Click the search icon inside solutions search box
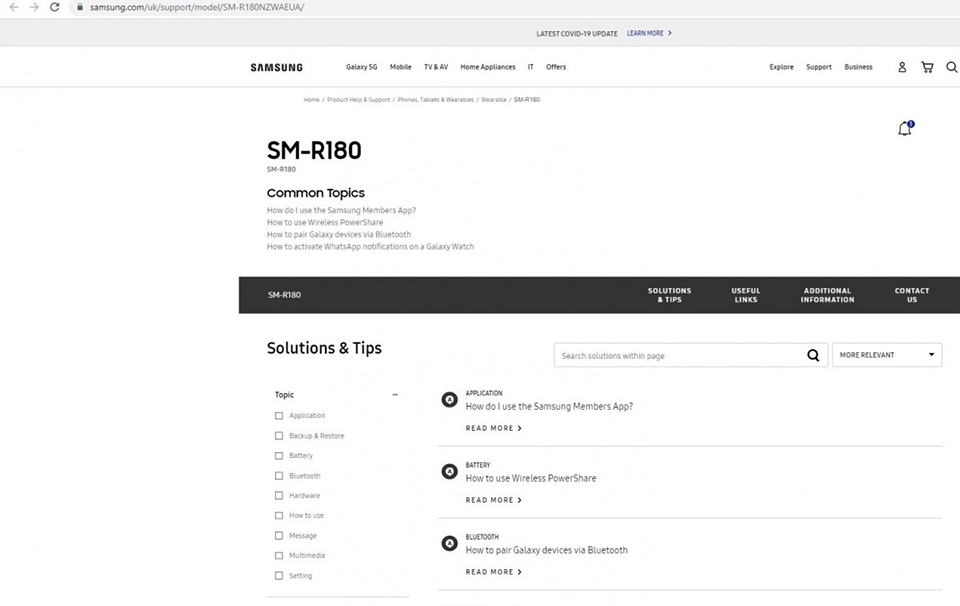 (813, 355)
